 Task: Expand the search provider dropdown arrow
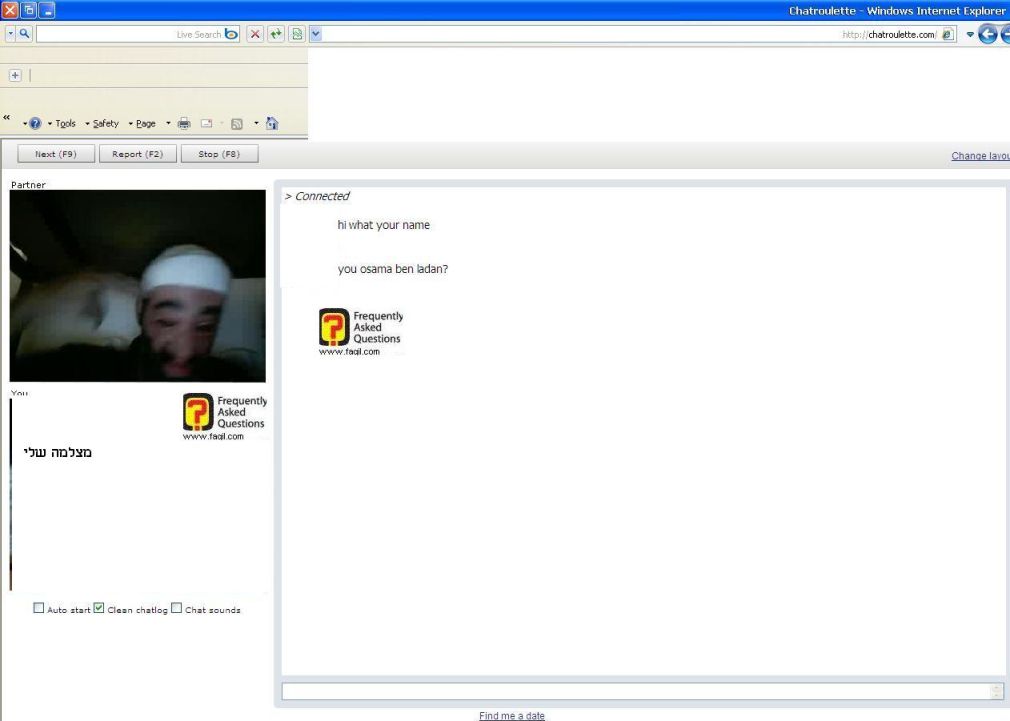(8, 34)
